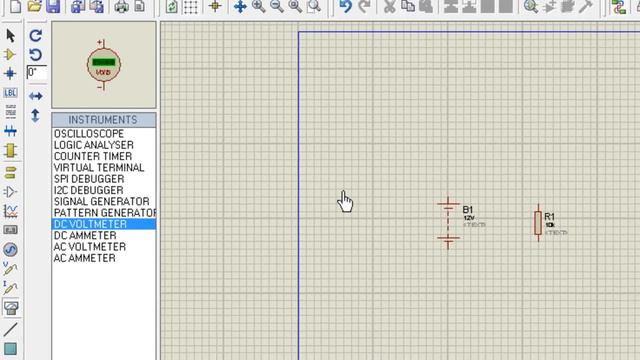Select the Device Pins tool
The height and width of the screenshot is (360, 640).
point(10,192)
